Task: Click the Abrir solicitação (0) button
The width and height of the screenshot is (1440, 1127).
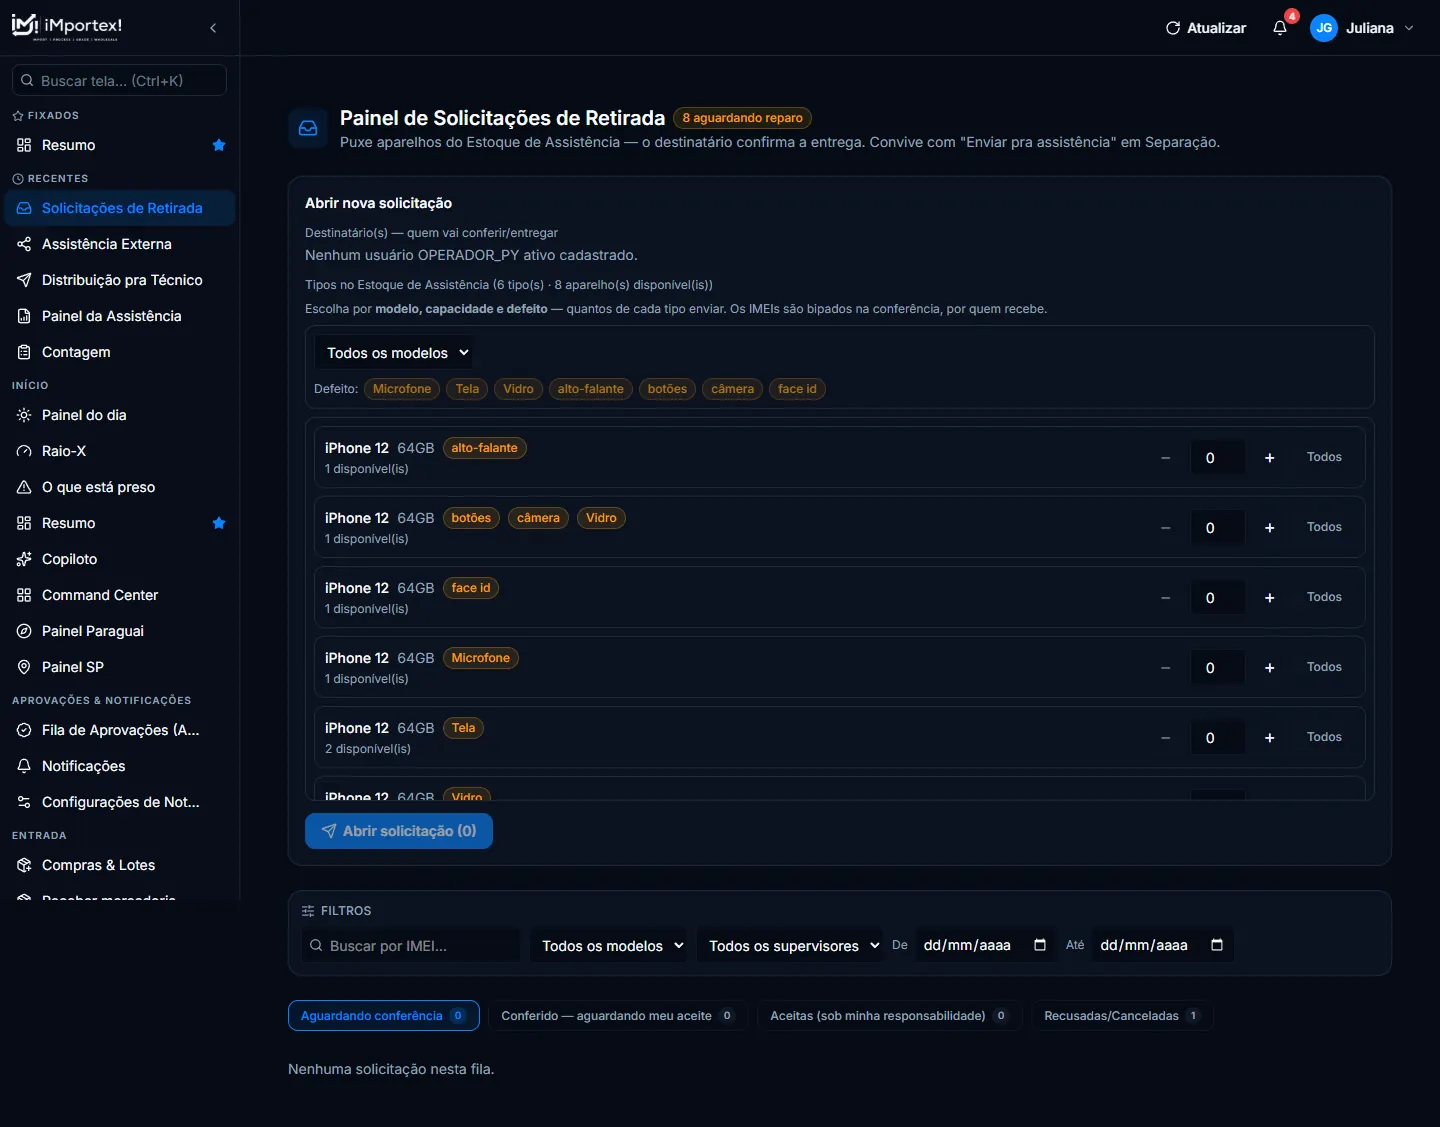Action: [399, 831]
